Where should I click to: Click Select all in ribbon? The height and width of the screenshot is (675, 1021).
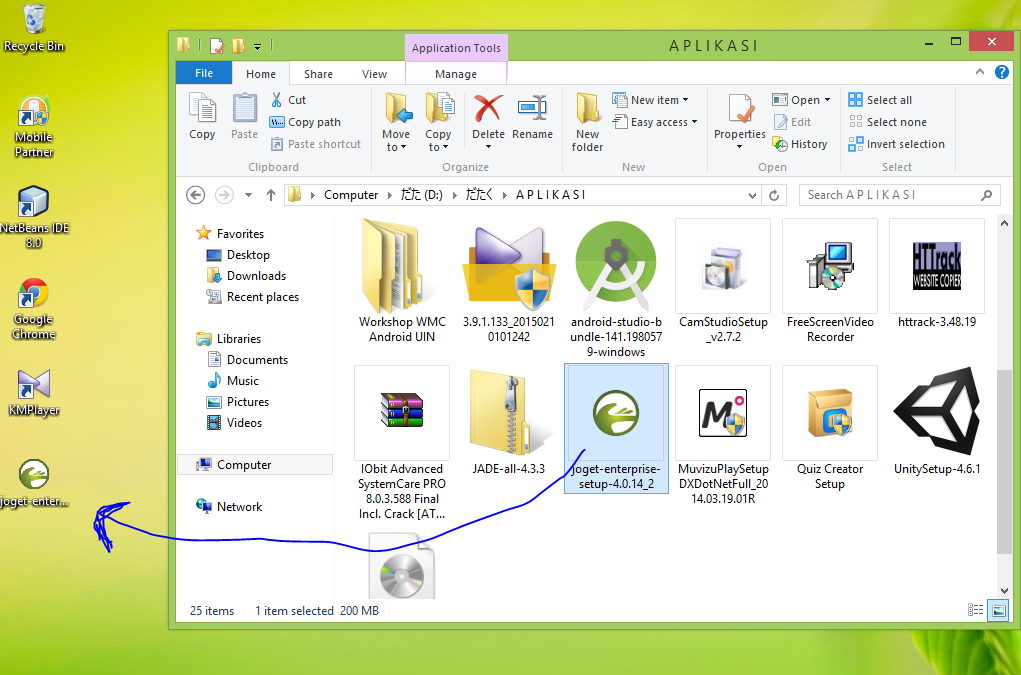coord(880,100)
